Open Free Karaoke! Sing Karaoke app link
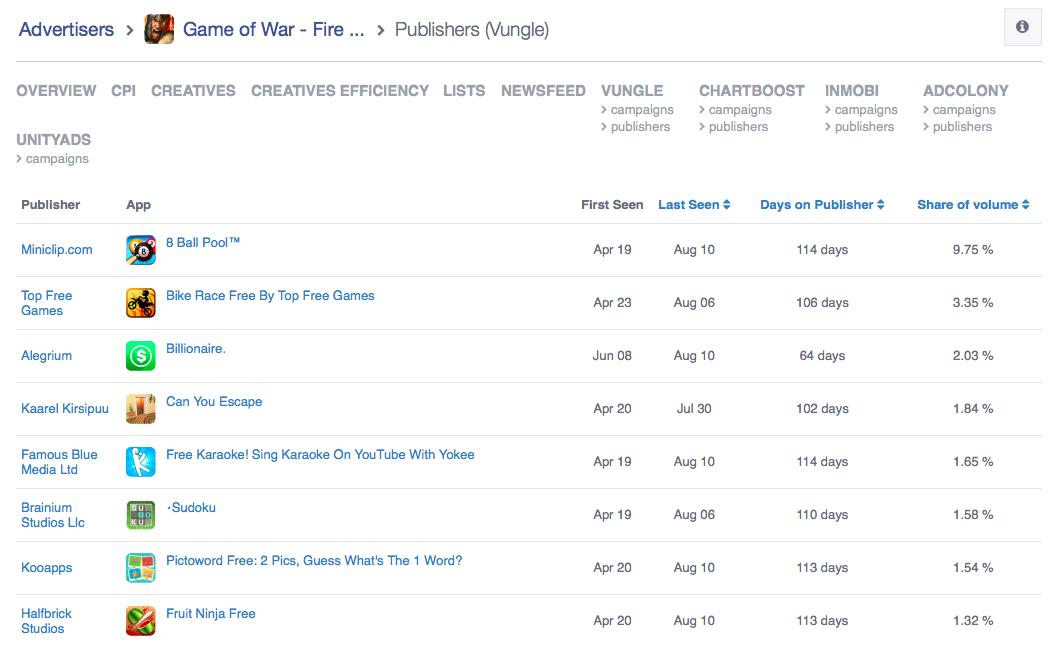Viewport: 1055px width, 645px height. pyautogui.click(x=320, y=455)
